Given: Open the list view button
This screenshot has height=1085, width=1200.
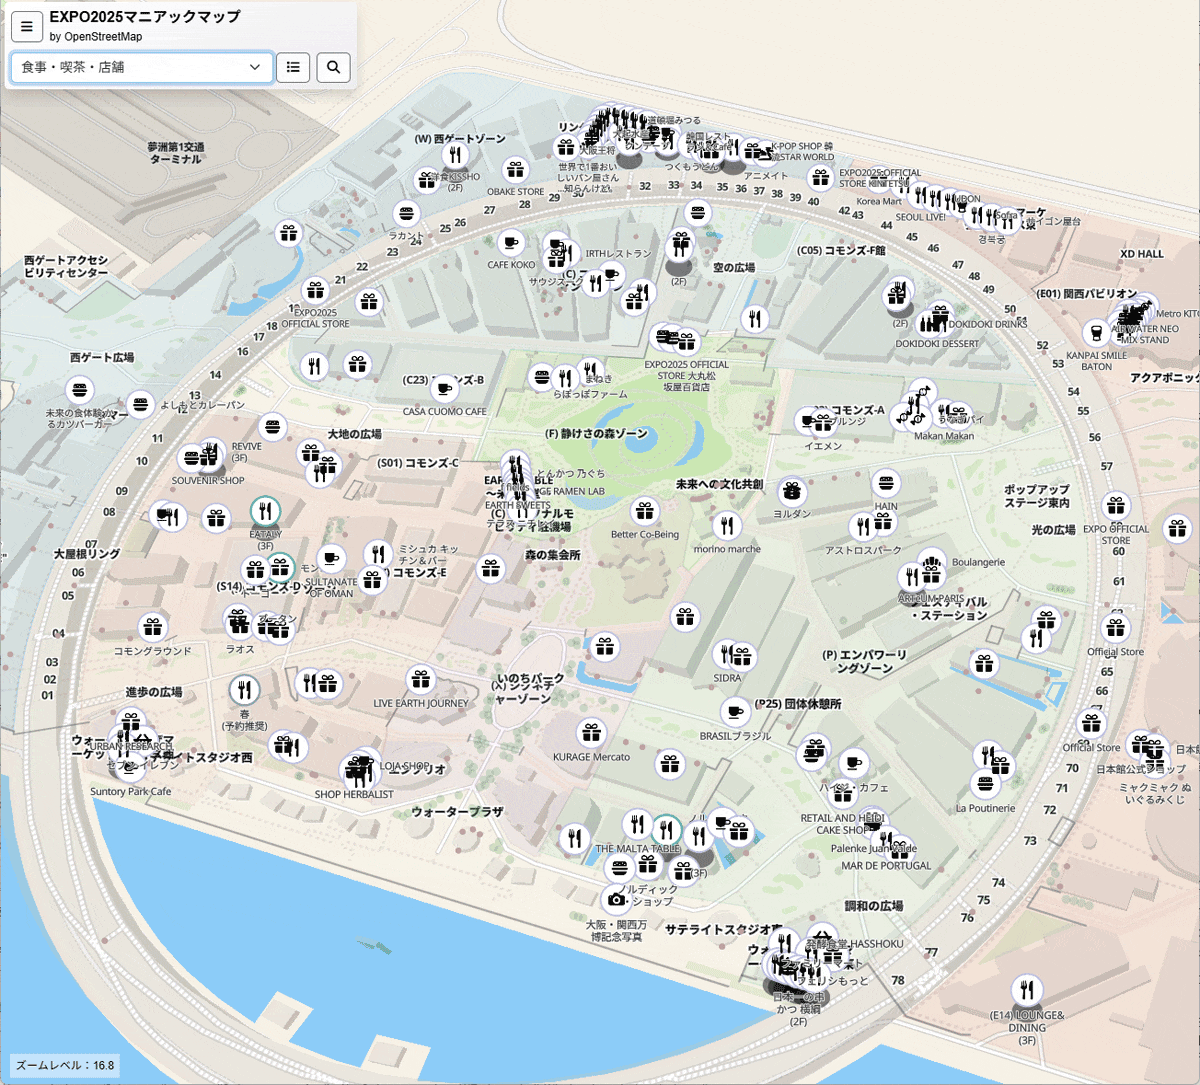Looking at the screenshot, I should [x=293, y=67].
